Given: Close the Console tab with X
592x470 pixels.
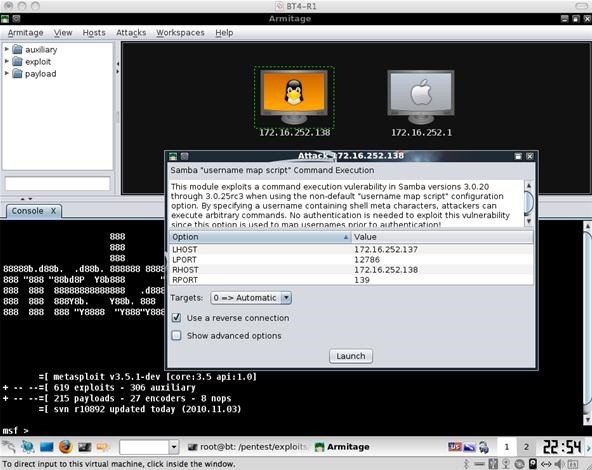Looking at the screenshot, I should [x=54, y=211].
